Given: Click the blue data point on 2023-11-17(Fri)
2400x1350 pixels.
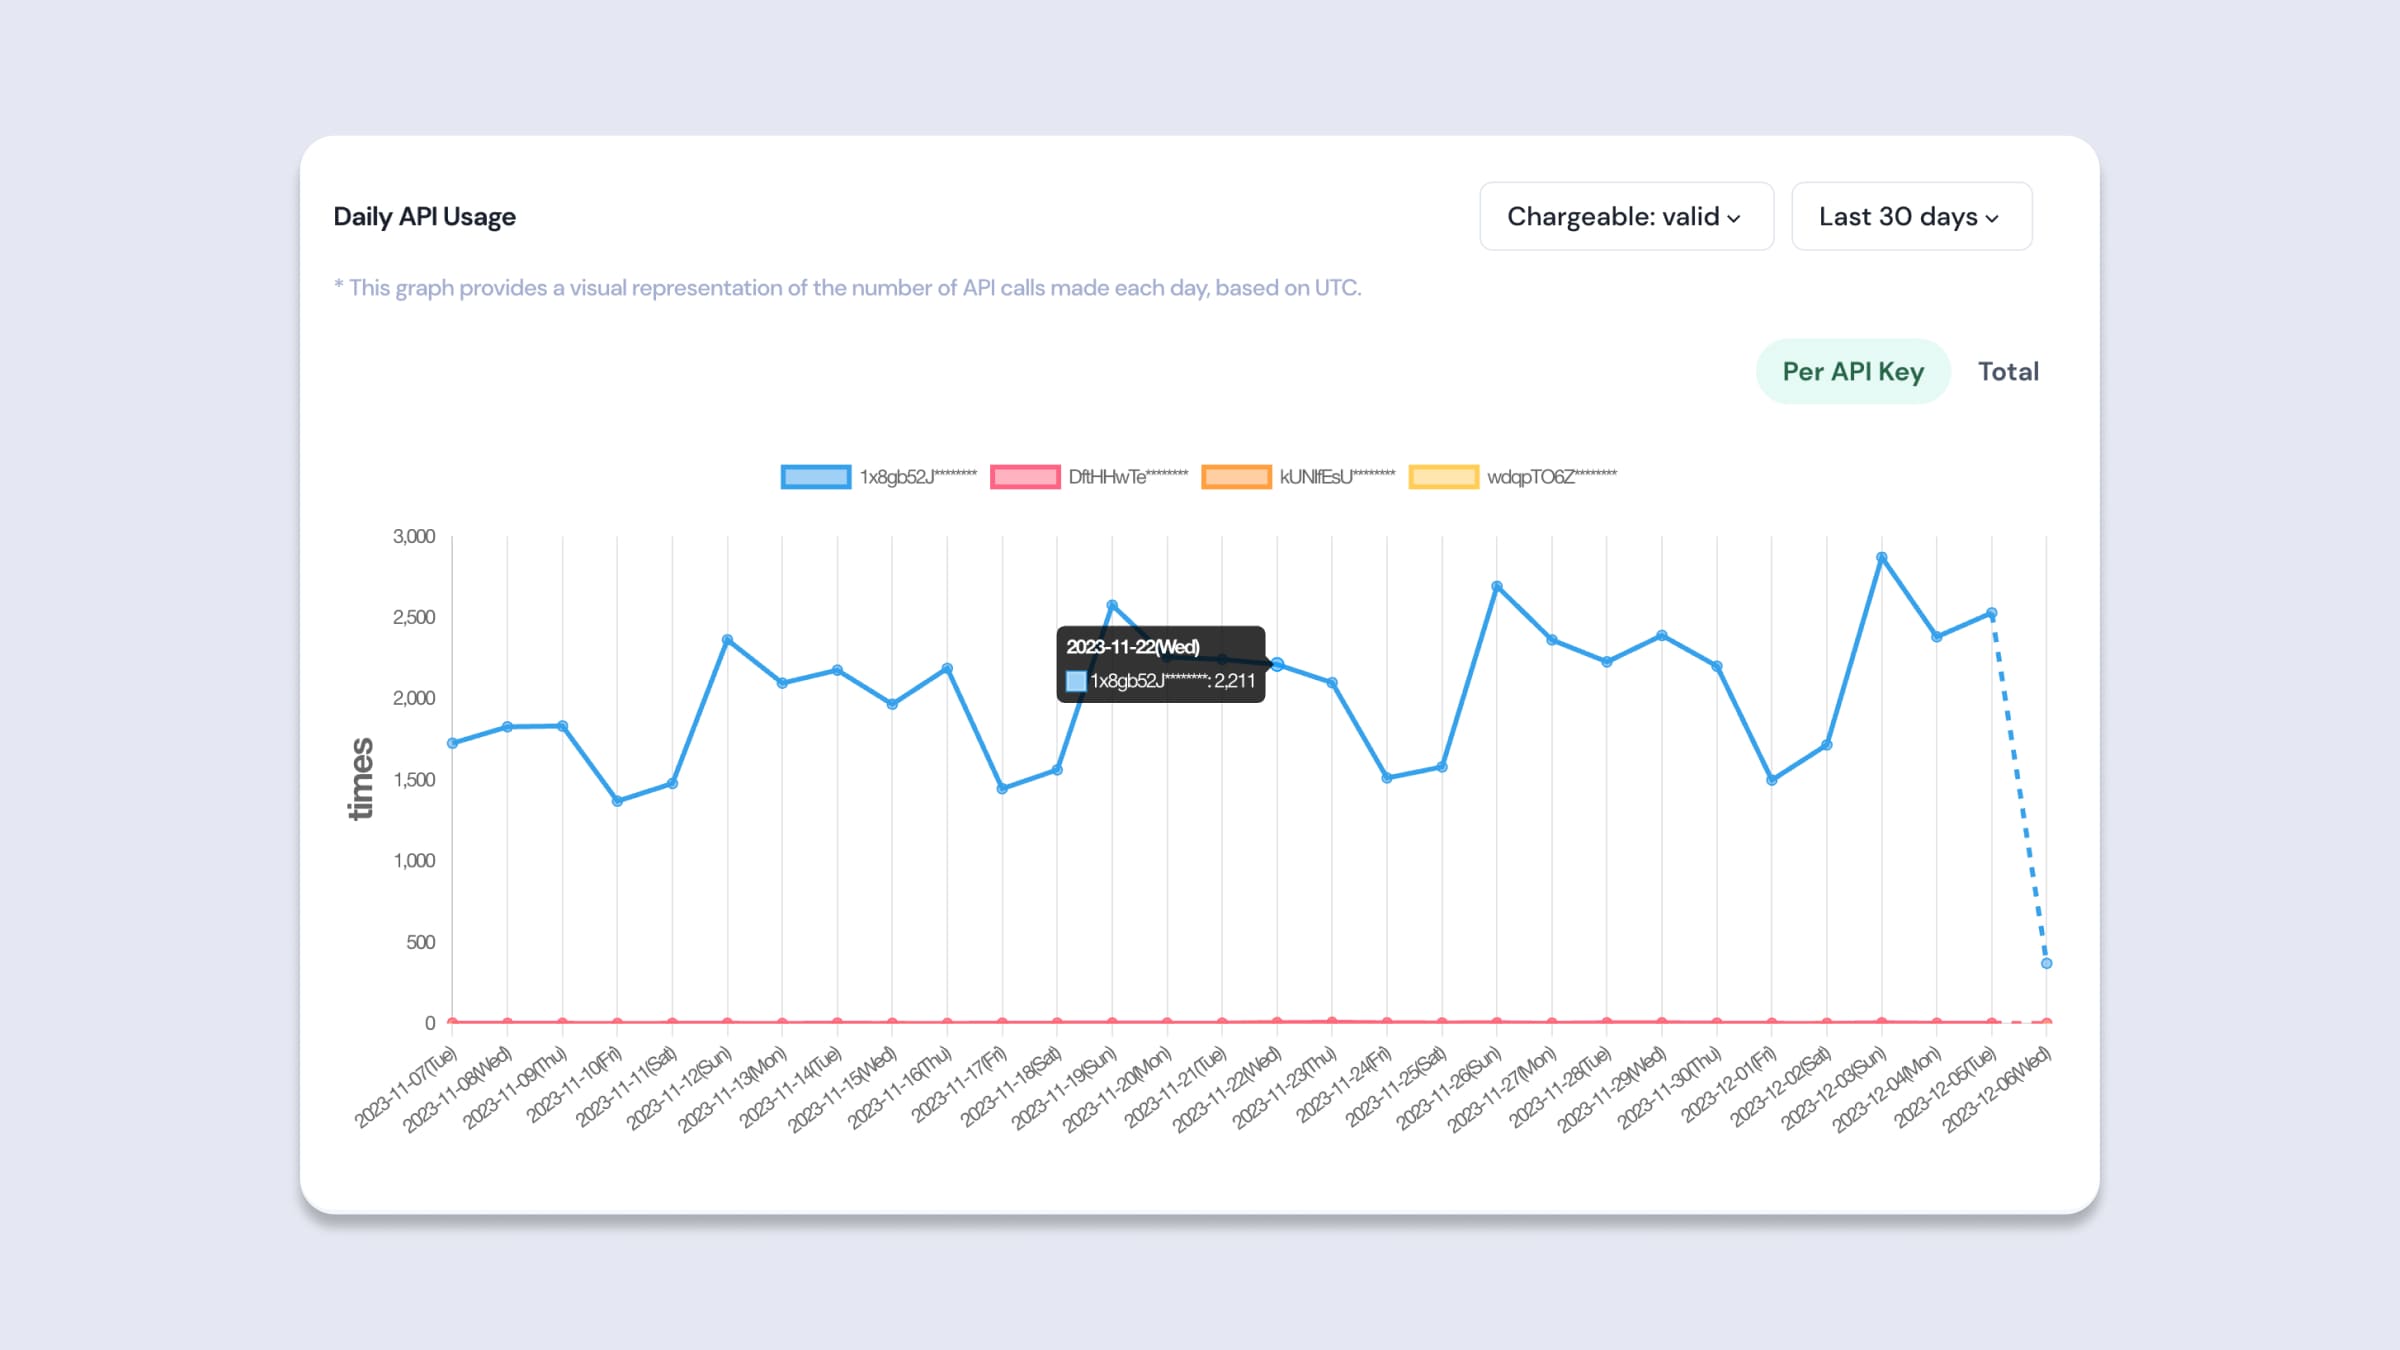Looking at the screenshot, I should point(1002,788).
